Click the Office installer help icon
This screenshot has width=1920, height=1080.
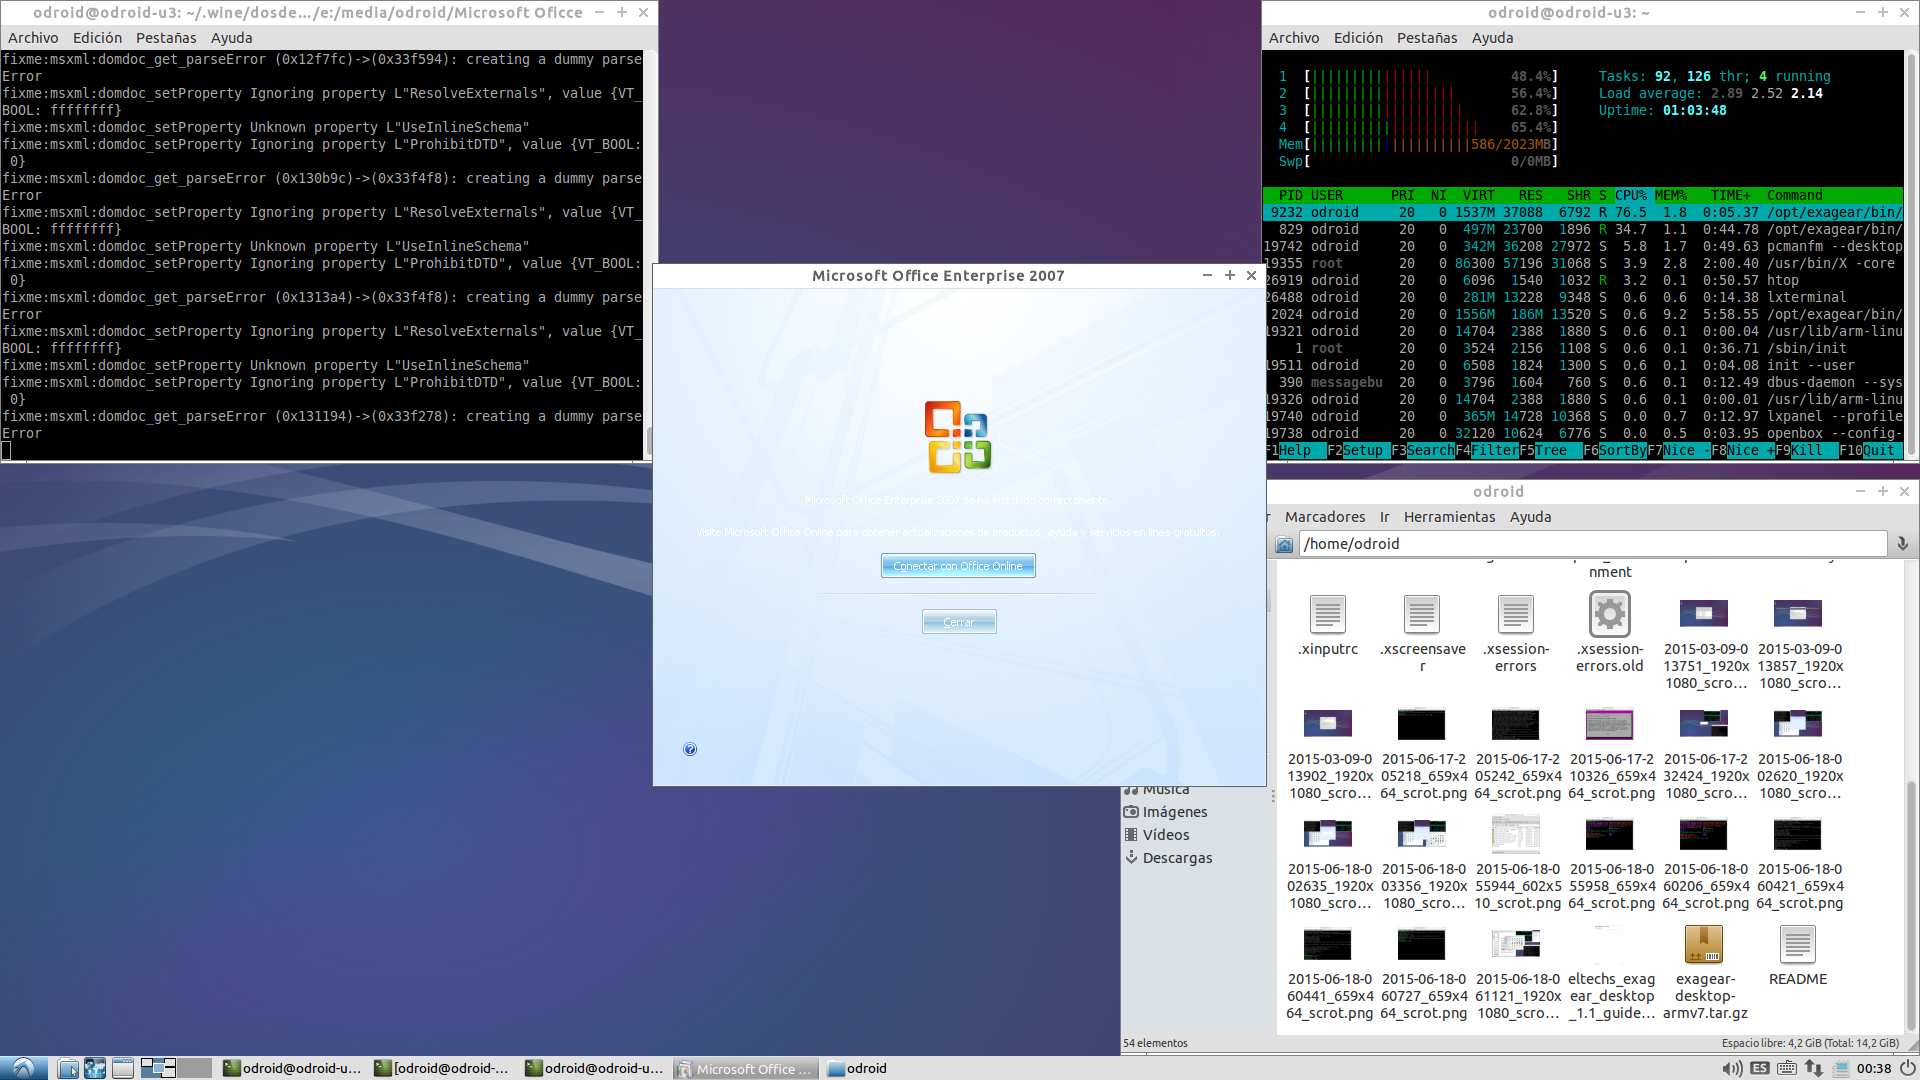click(x=690, y=749)
